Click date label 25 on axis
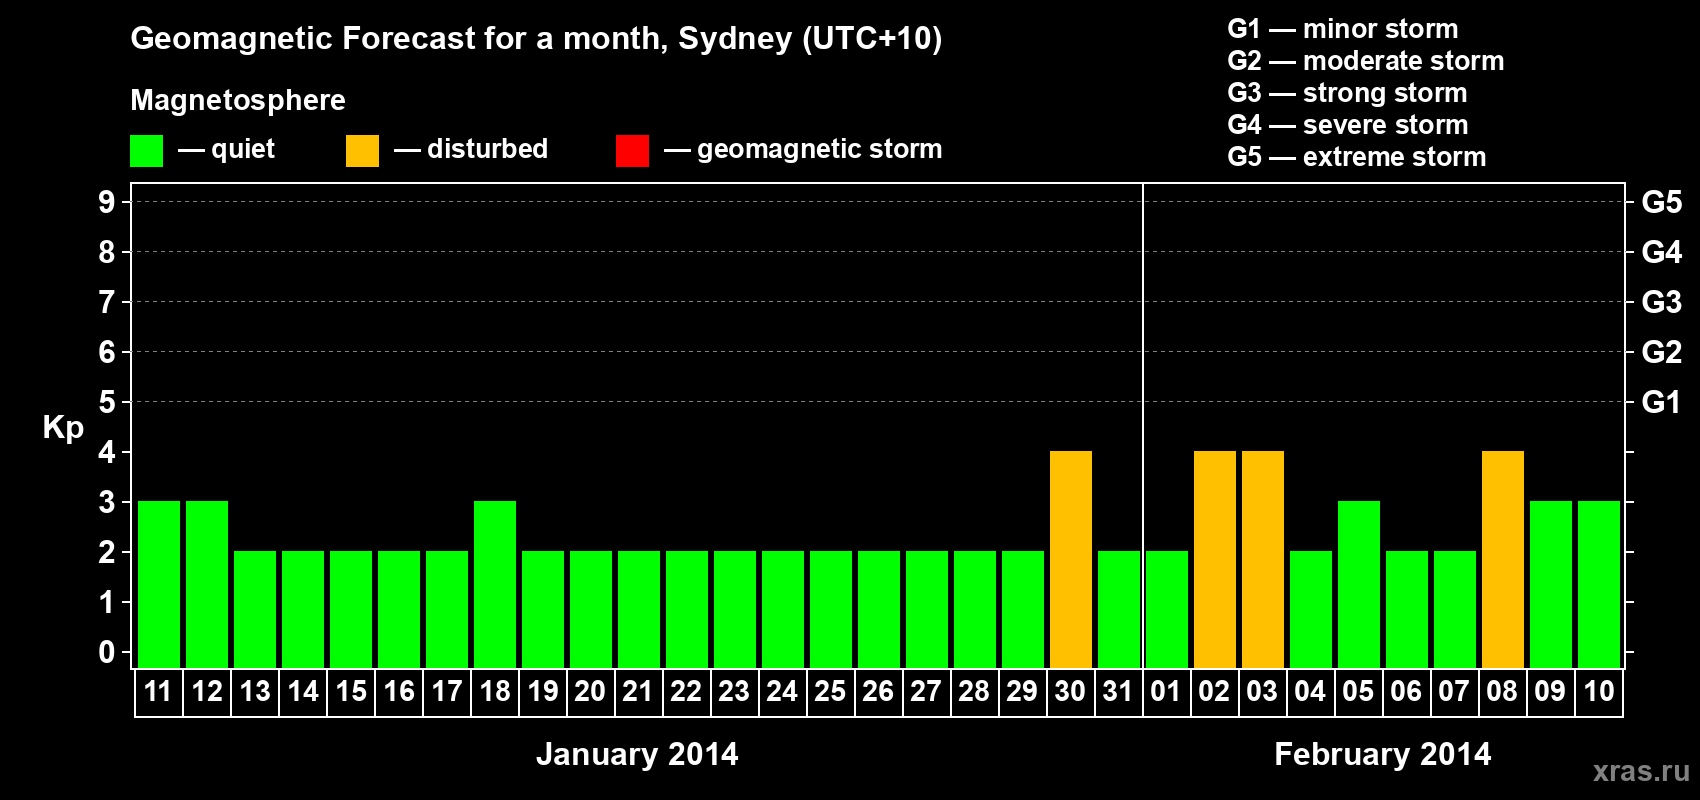Screen dimensions: 1700x800 pyautogui.click(x=830, y=691)
